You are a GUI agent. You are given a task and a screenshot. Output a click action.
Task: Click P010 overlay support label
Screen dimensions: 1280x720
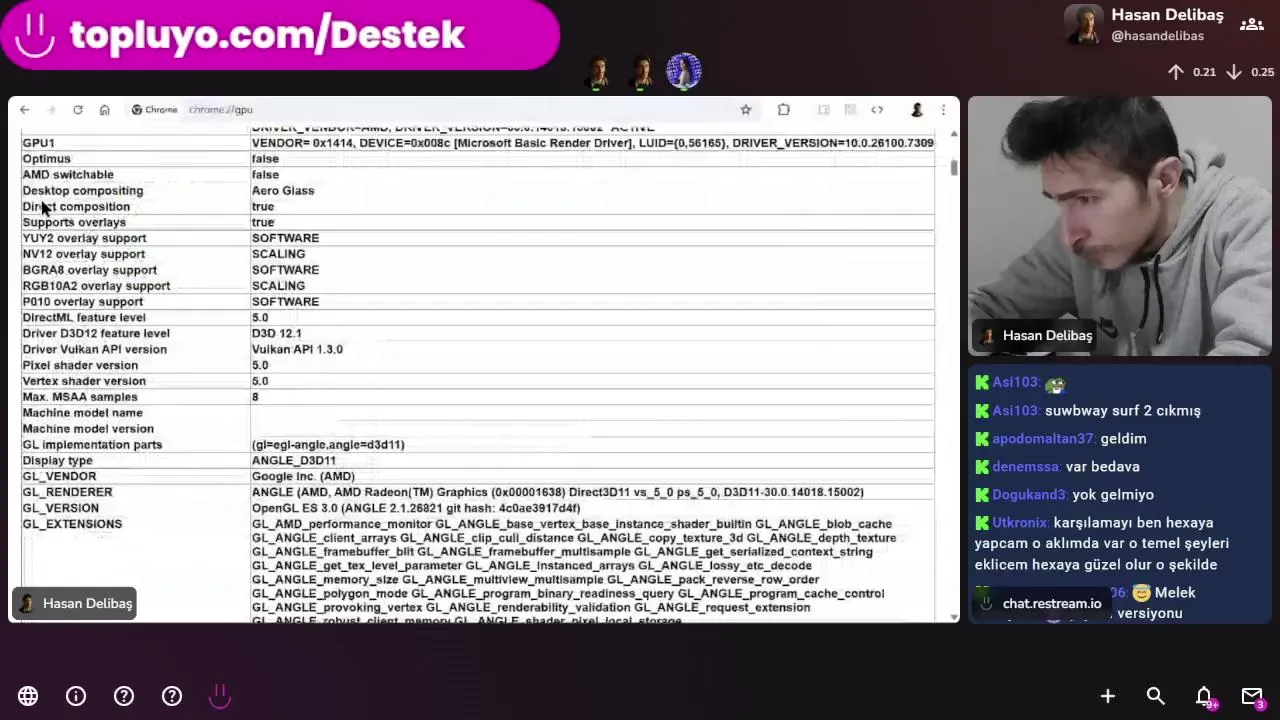[x=83, y=302]
